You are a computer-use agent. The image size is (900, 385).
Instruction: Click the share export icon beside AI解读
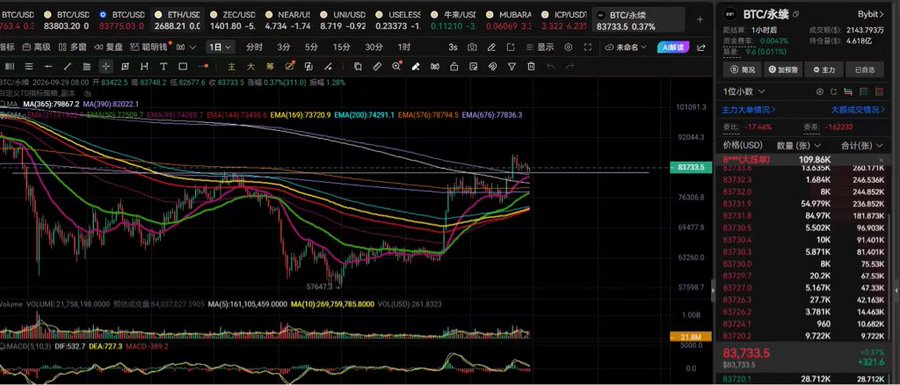(701, 48)
